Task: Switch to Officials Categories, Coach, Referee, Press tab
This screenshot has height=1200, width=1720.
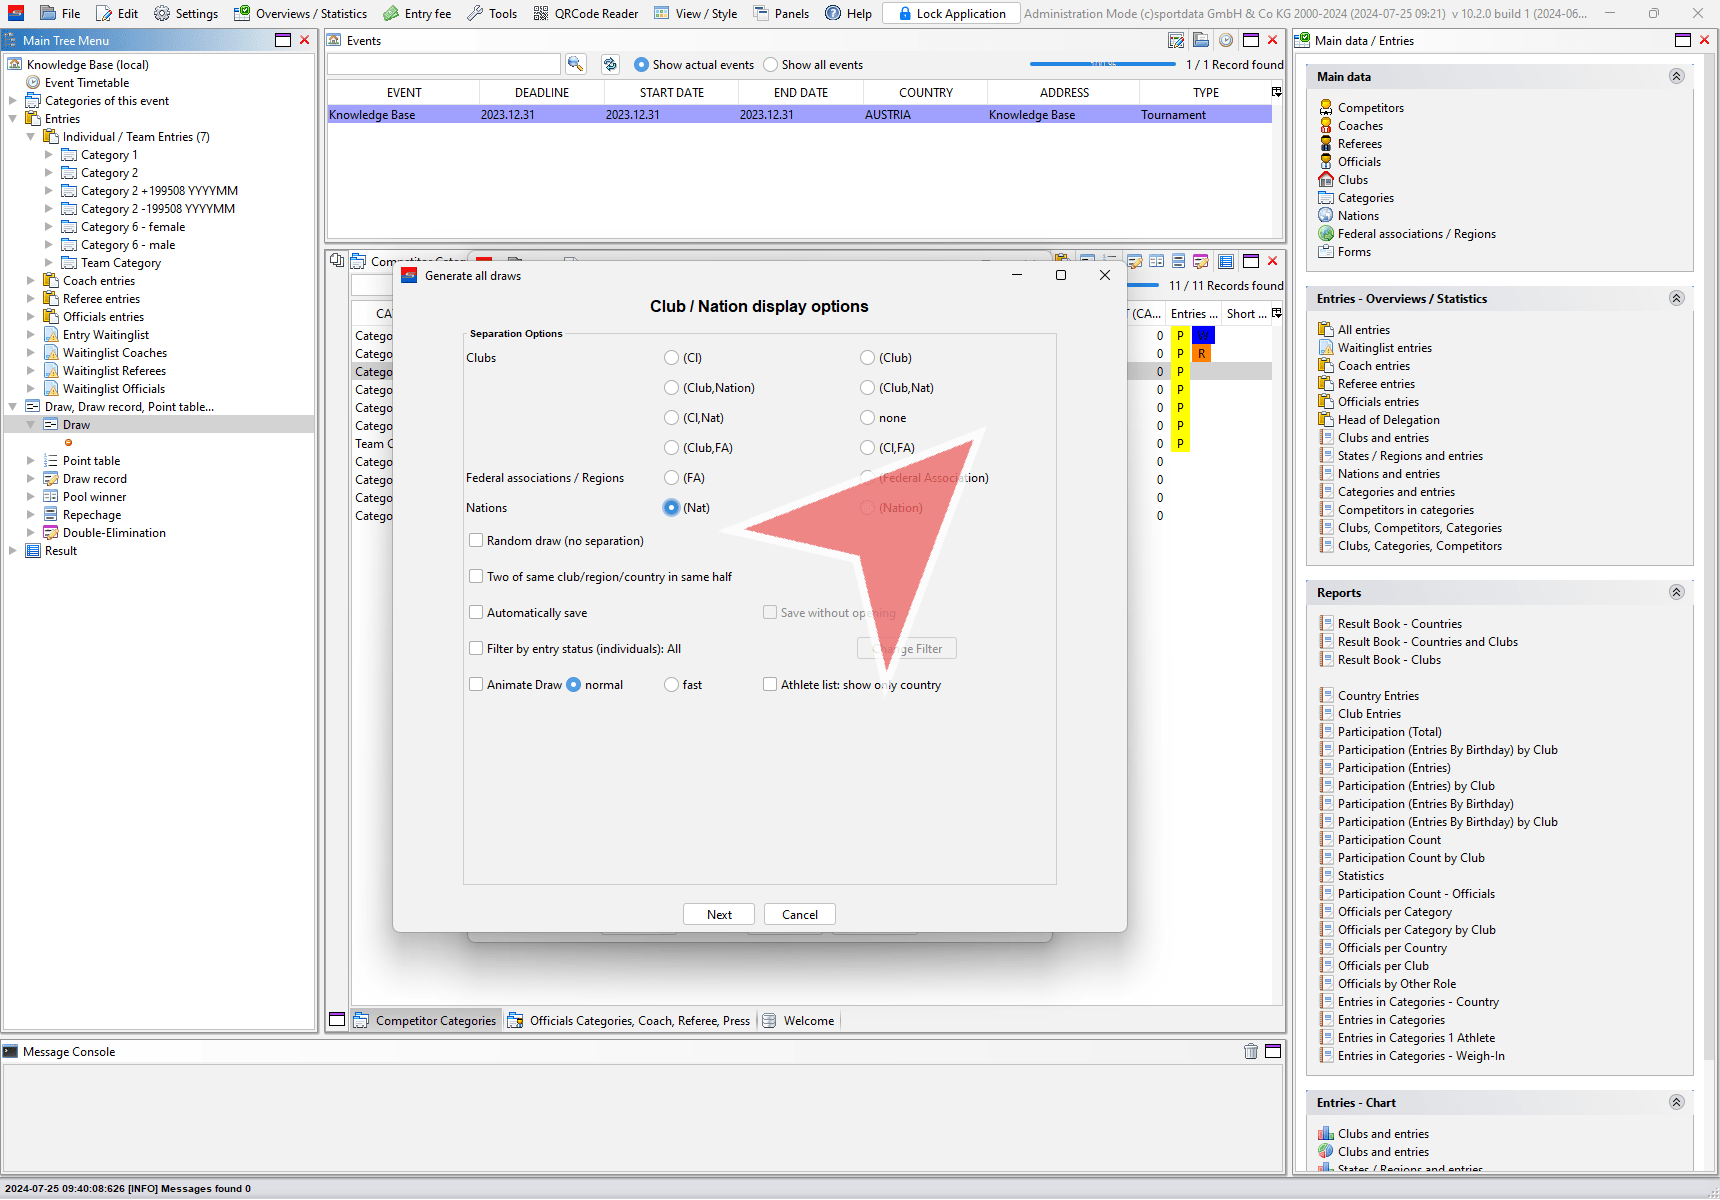Action: coord(629,1021)
